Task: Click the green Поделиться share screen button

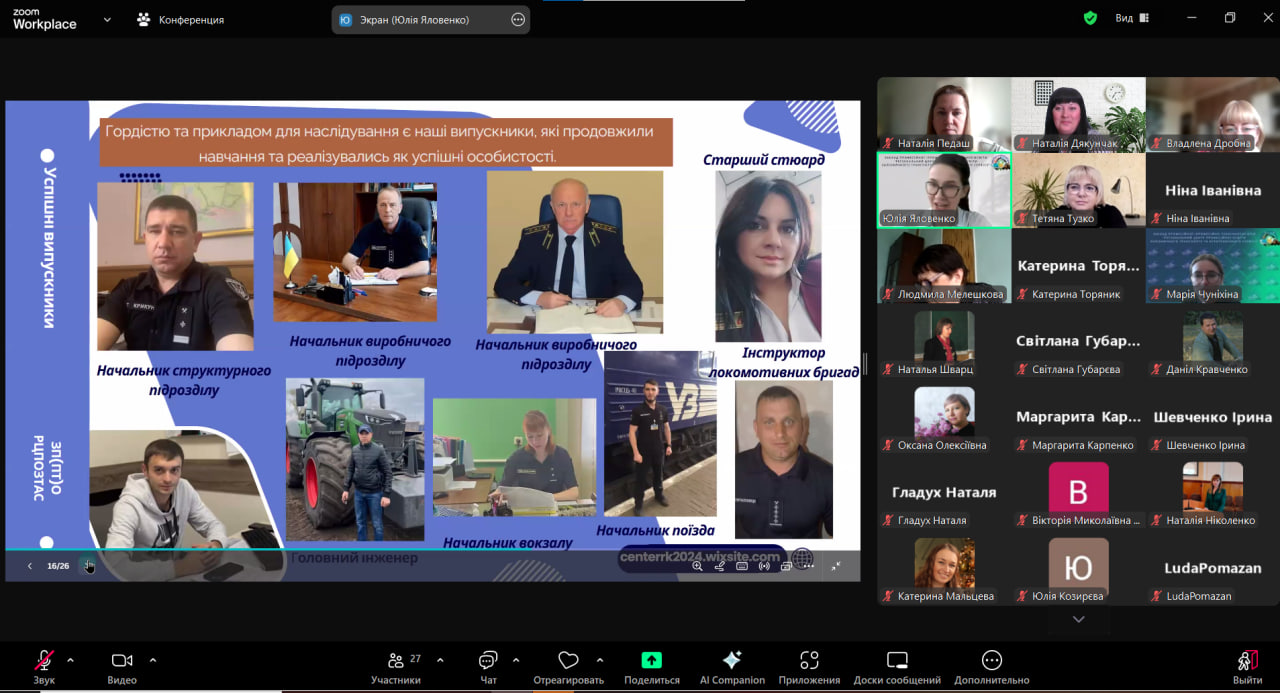Action: pos(652,667)
